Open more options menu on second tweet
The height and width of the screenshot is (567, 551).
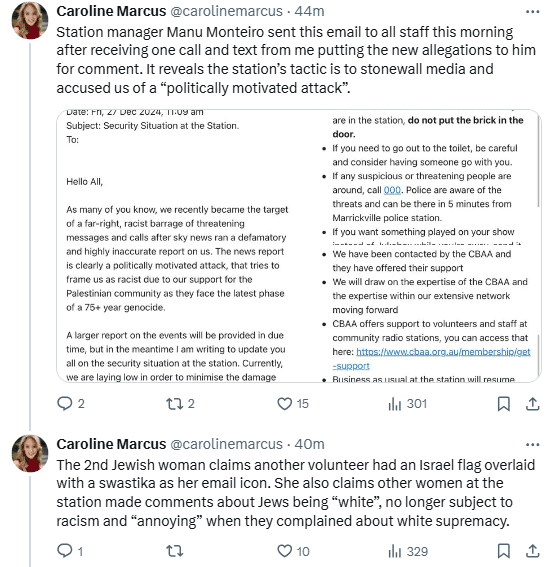pos(533,445)
